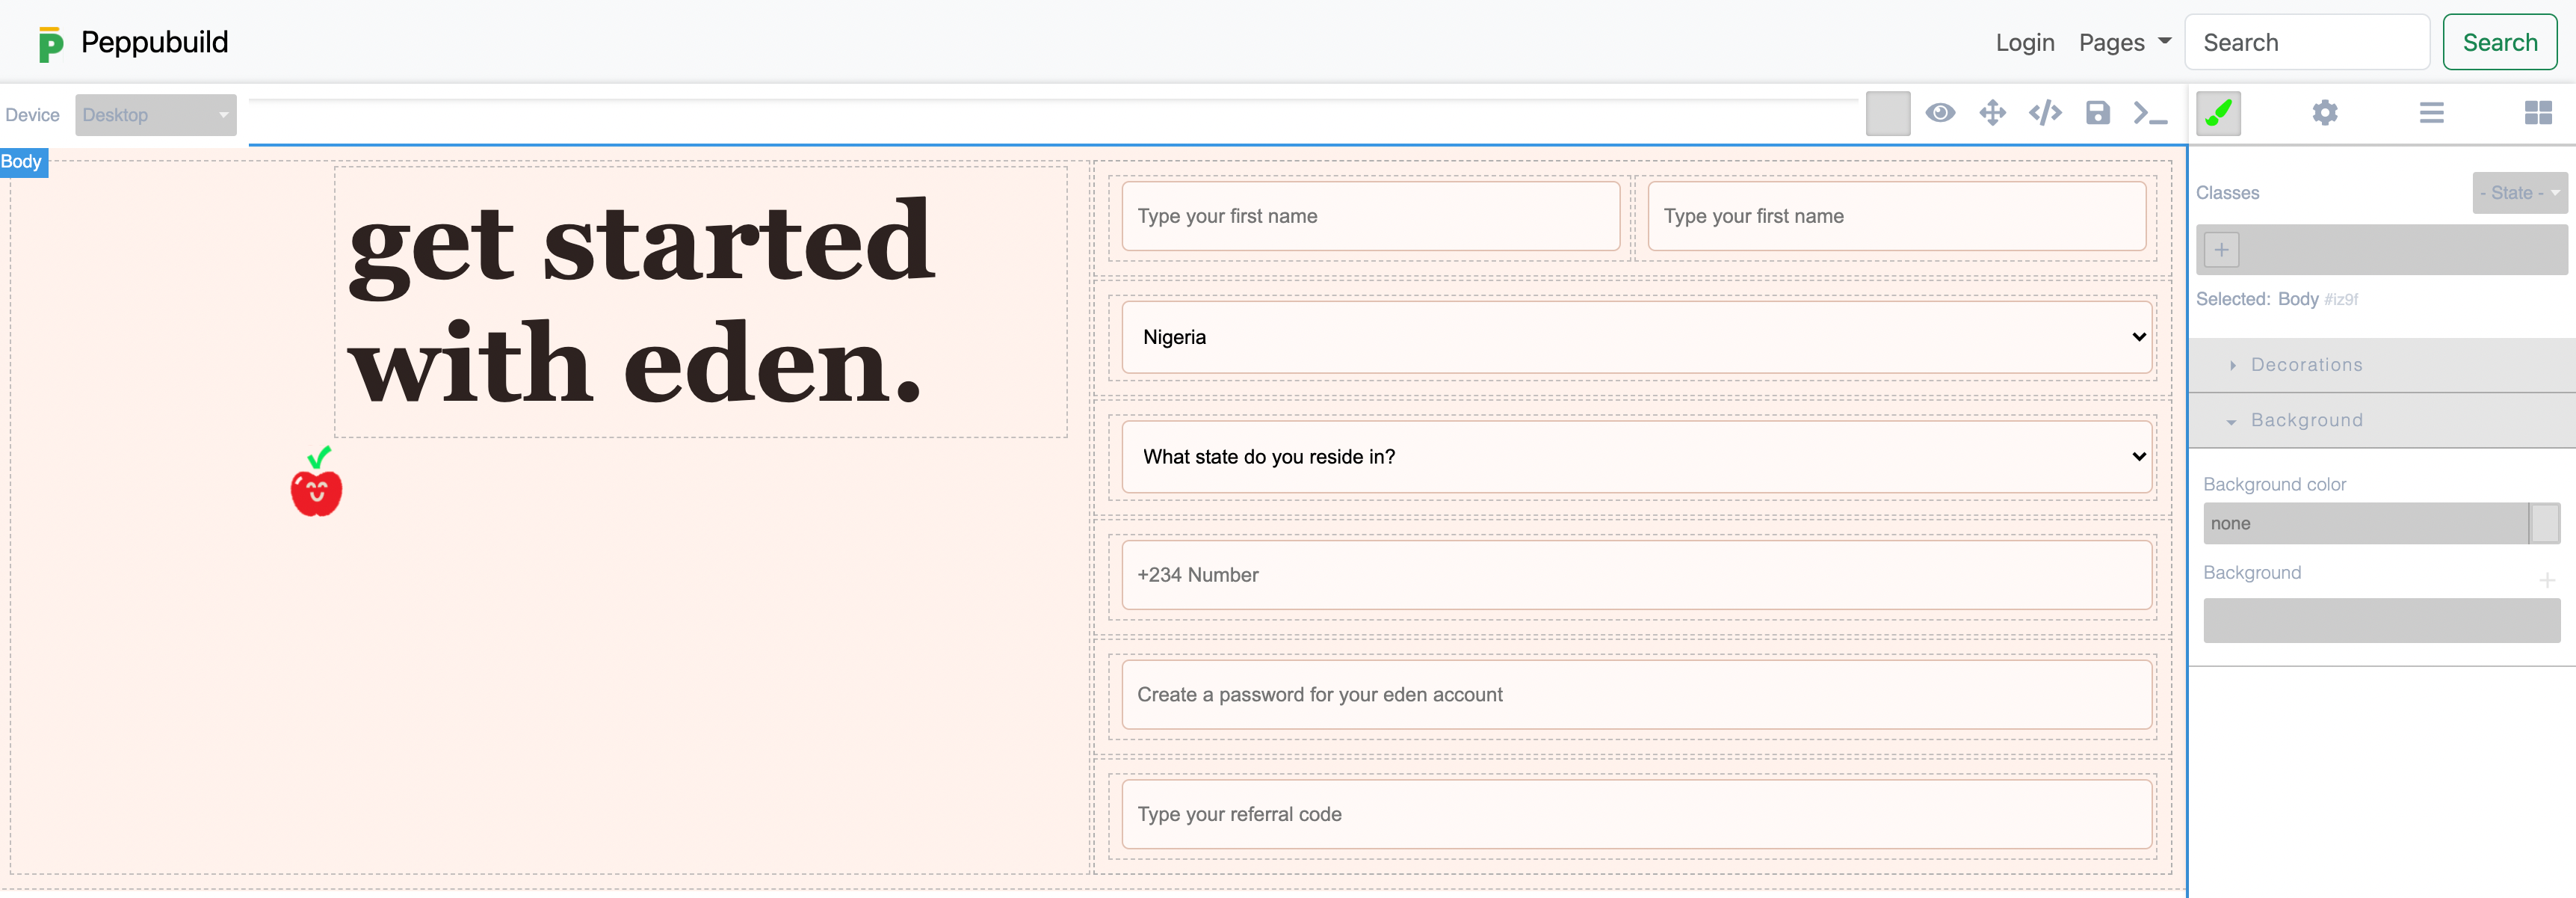The height and width of the screenshot is (898, 2576).
Task: Add a background layer with plus icon
Action: tap(2546, 580)
